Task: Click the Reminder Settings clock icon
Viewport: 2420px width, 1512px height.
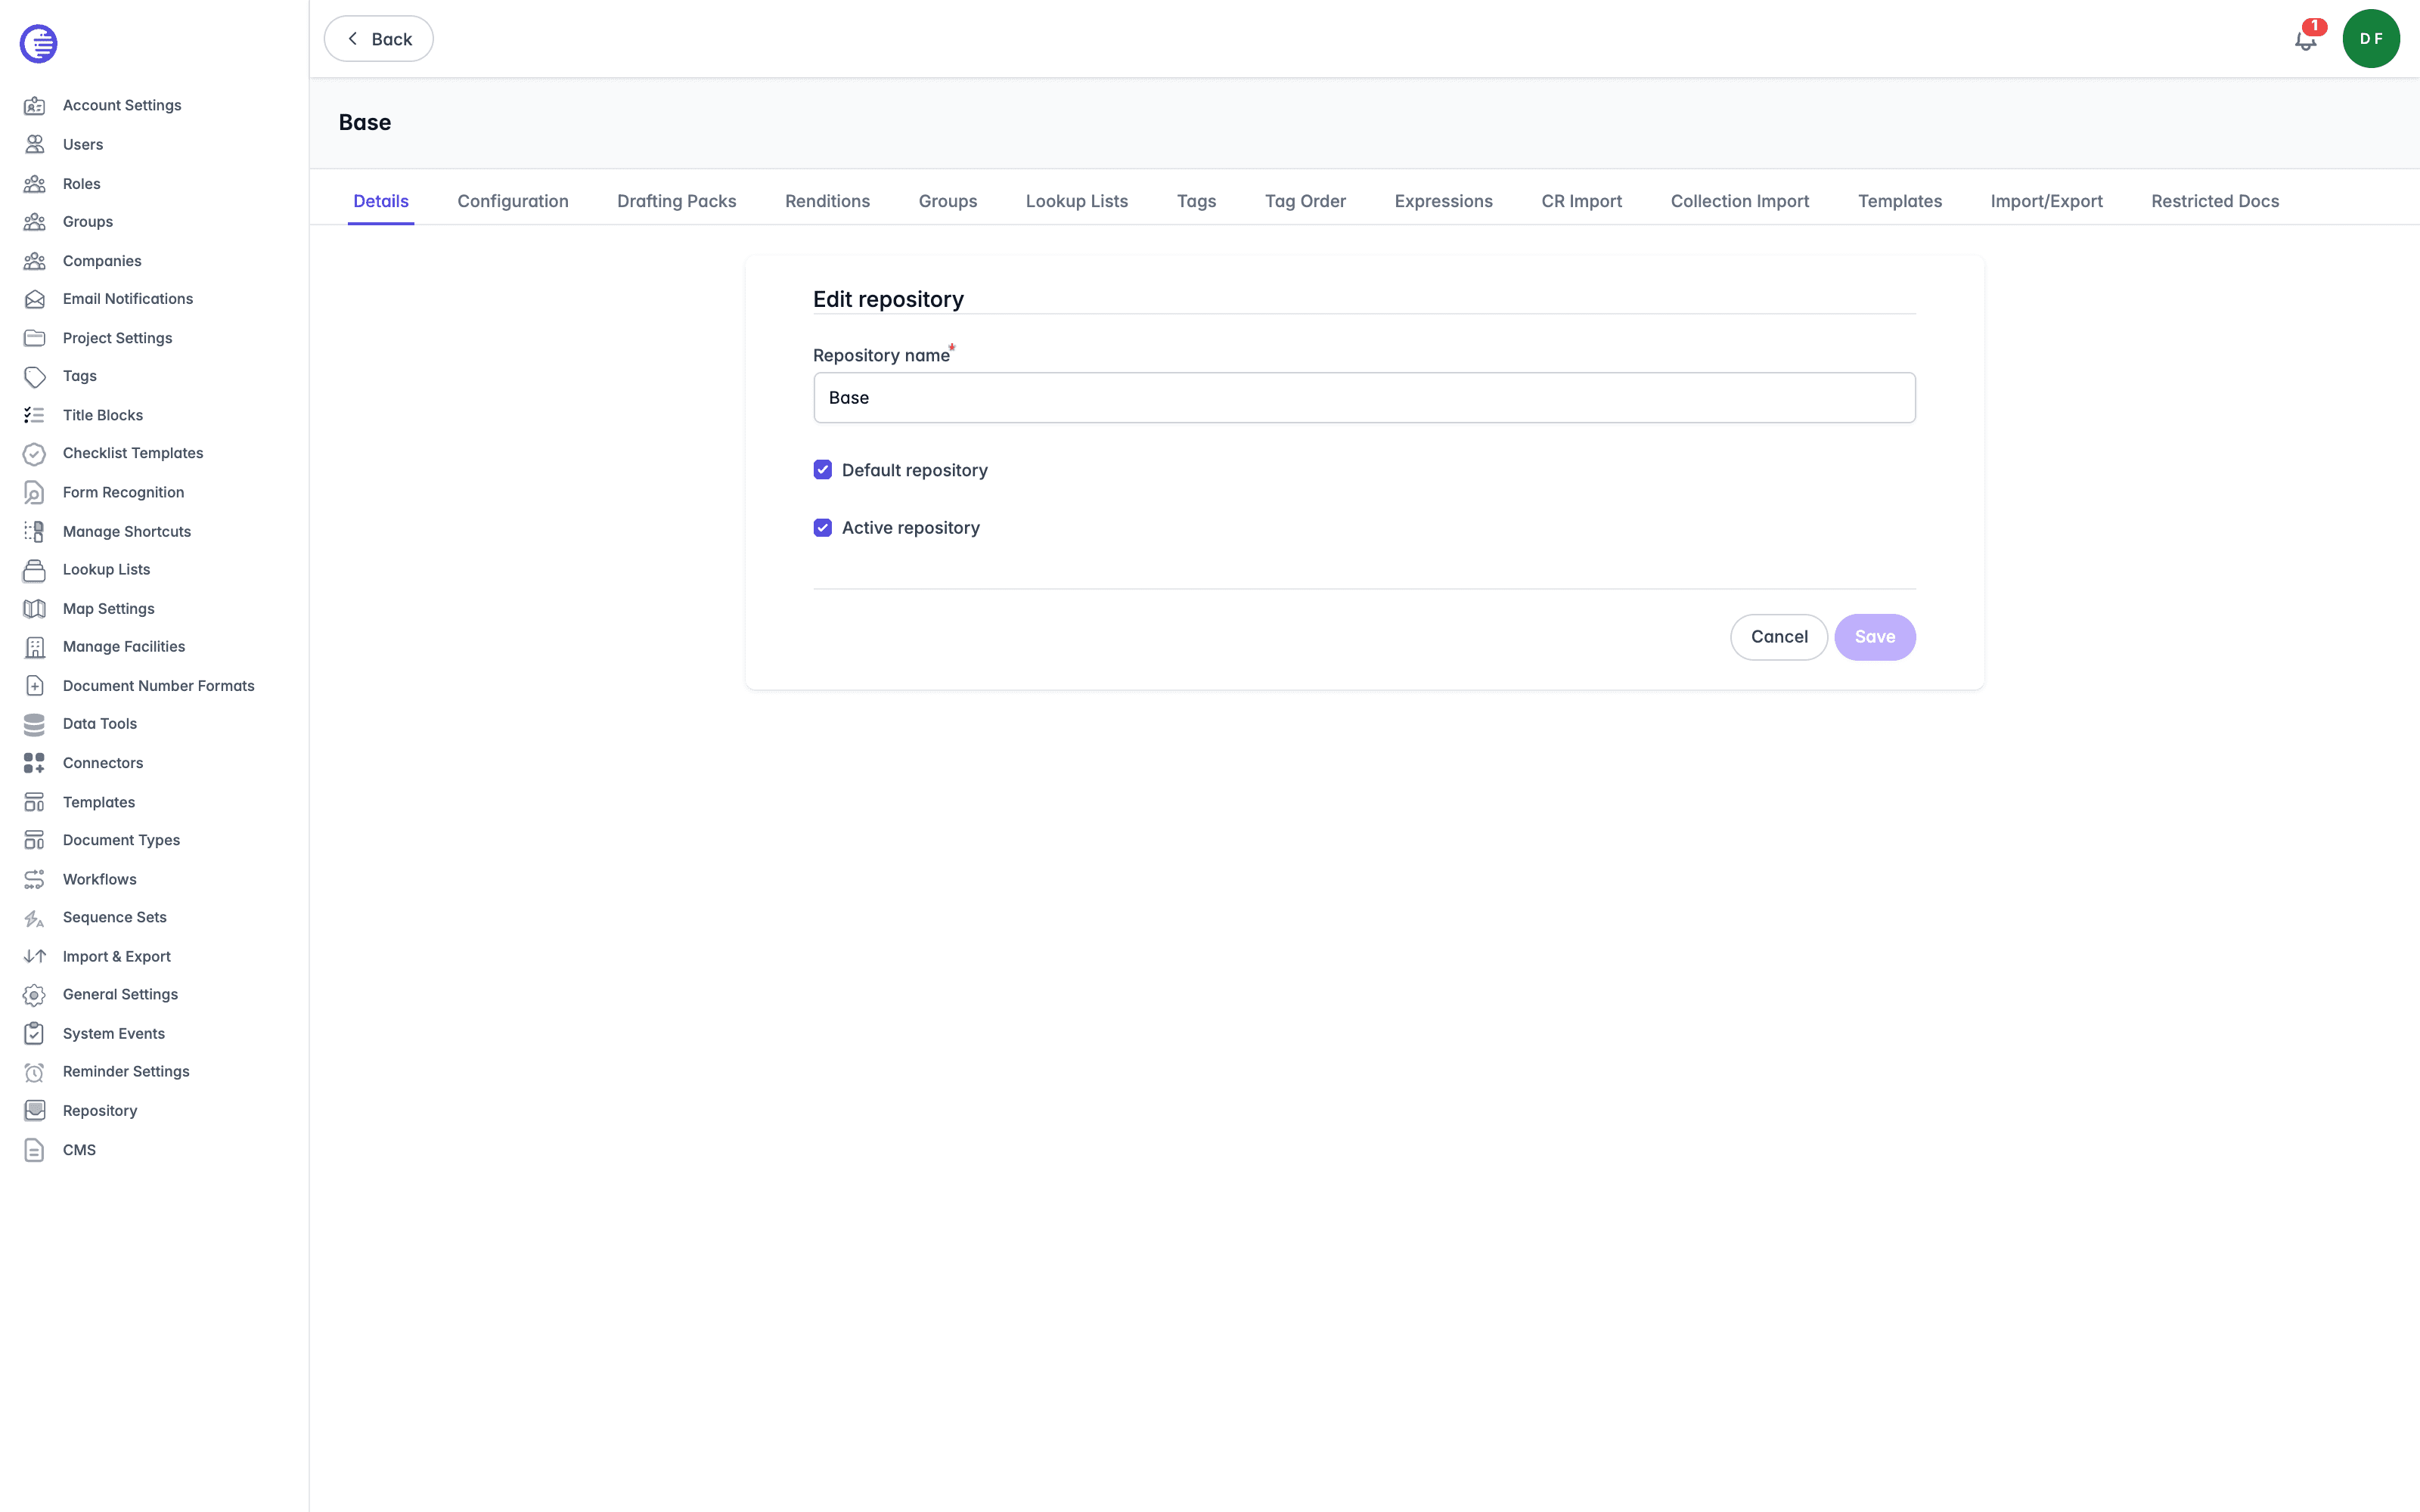Action: tap(34, 1072)
